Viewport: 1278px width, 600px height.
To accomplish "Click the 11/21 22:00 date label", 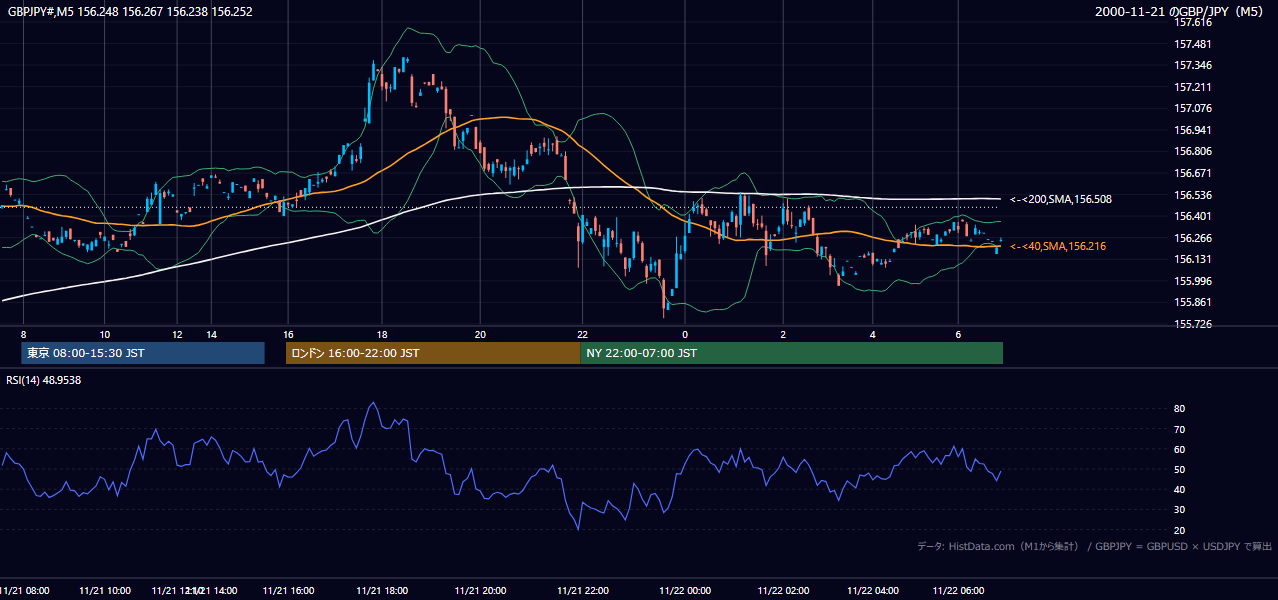I will pos(583,591).
